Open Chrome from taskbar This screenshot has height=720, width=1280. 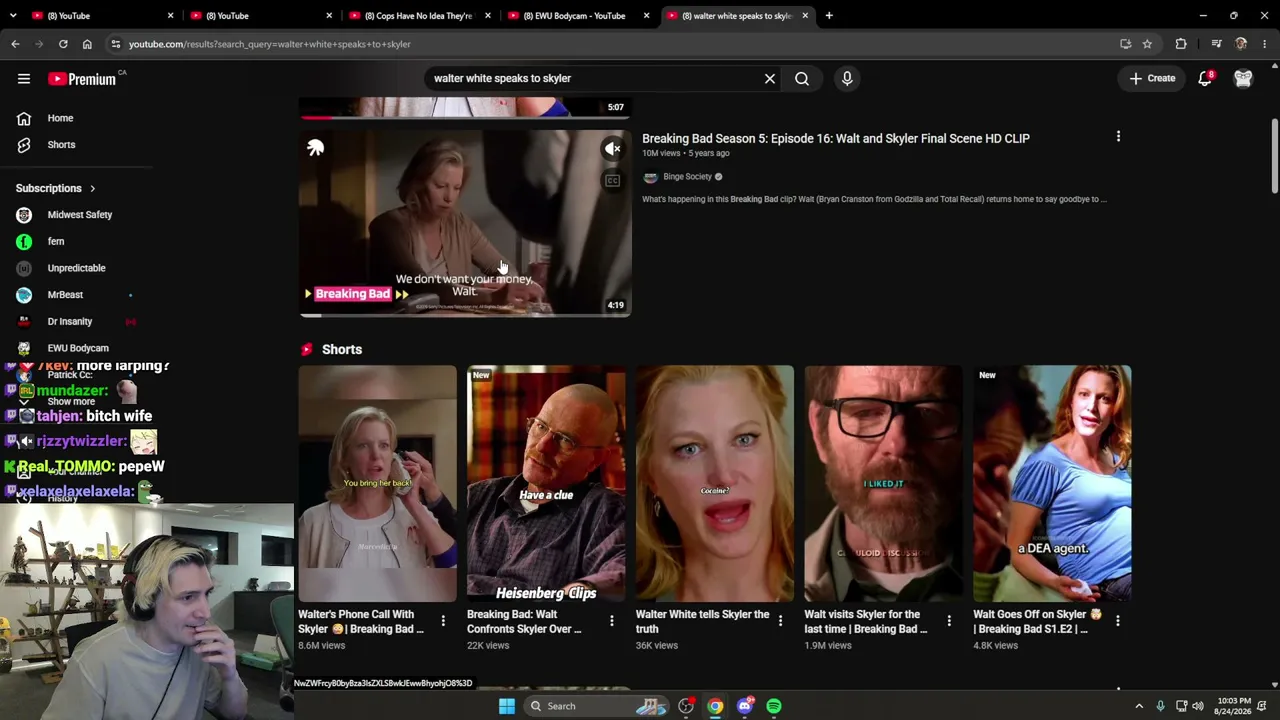715,706
